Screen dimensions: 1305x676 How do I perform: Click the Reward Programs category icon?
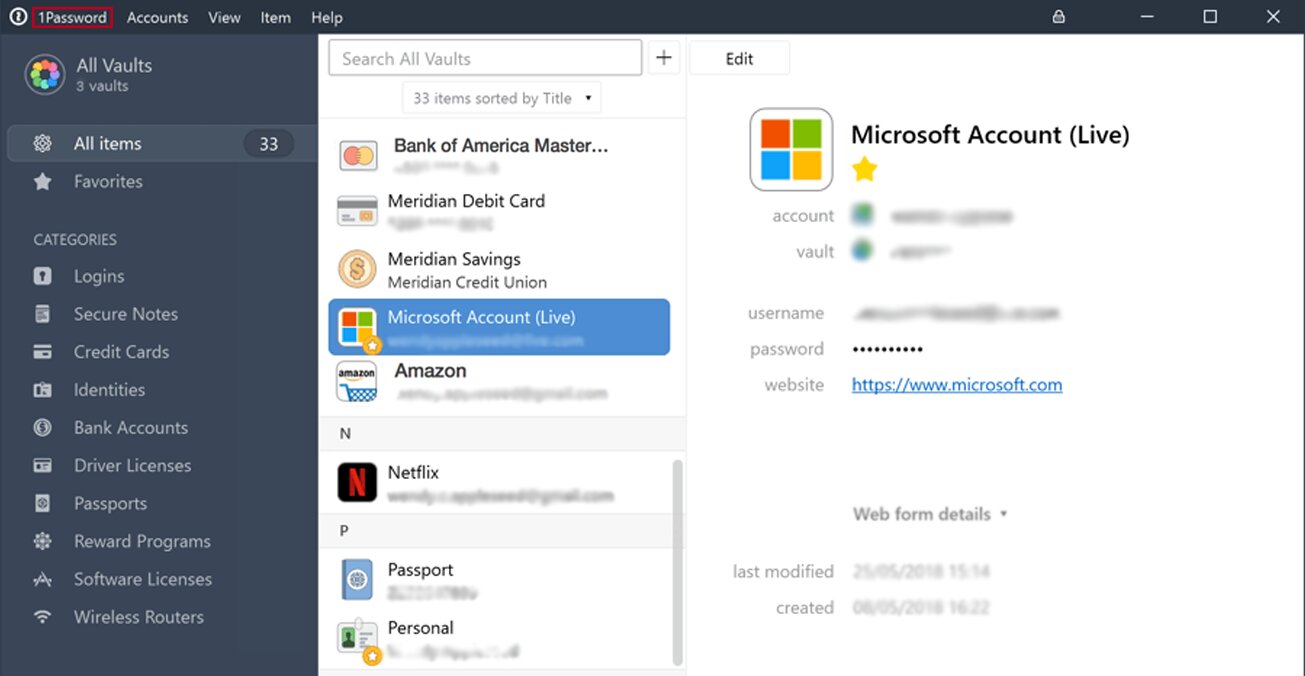(x=42, y=542)
